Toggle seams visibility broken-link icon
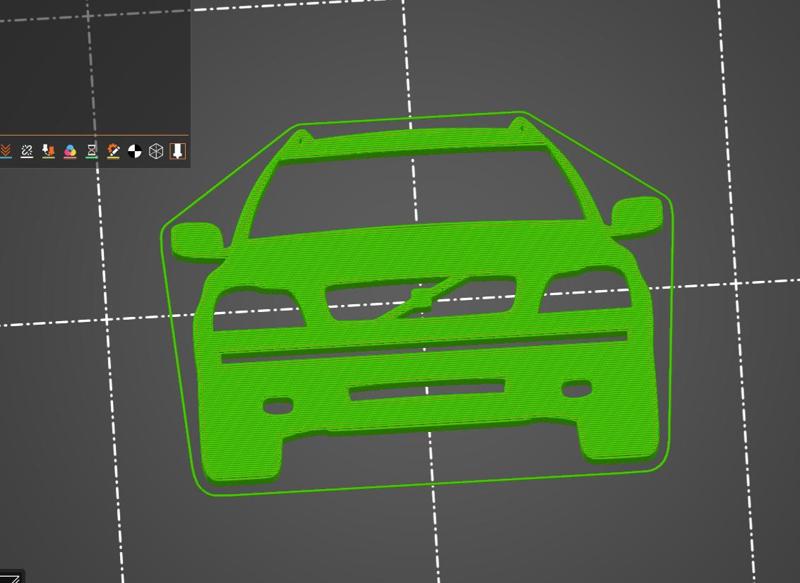The height and width of the screenshot is (583, 800). pos(27,151)
